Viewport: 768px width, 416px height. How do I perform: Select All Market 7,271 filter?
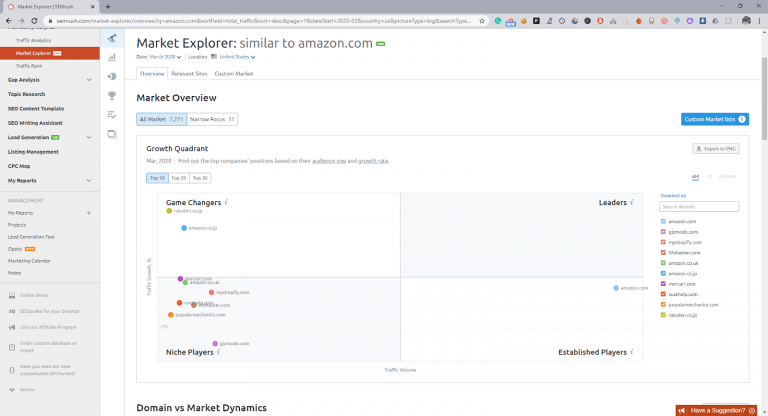click(x=161, y=119)
